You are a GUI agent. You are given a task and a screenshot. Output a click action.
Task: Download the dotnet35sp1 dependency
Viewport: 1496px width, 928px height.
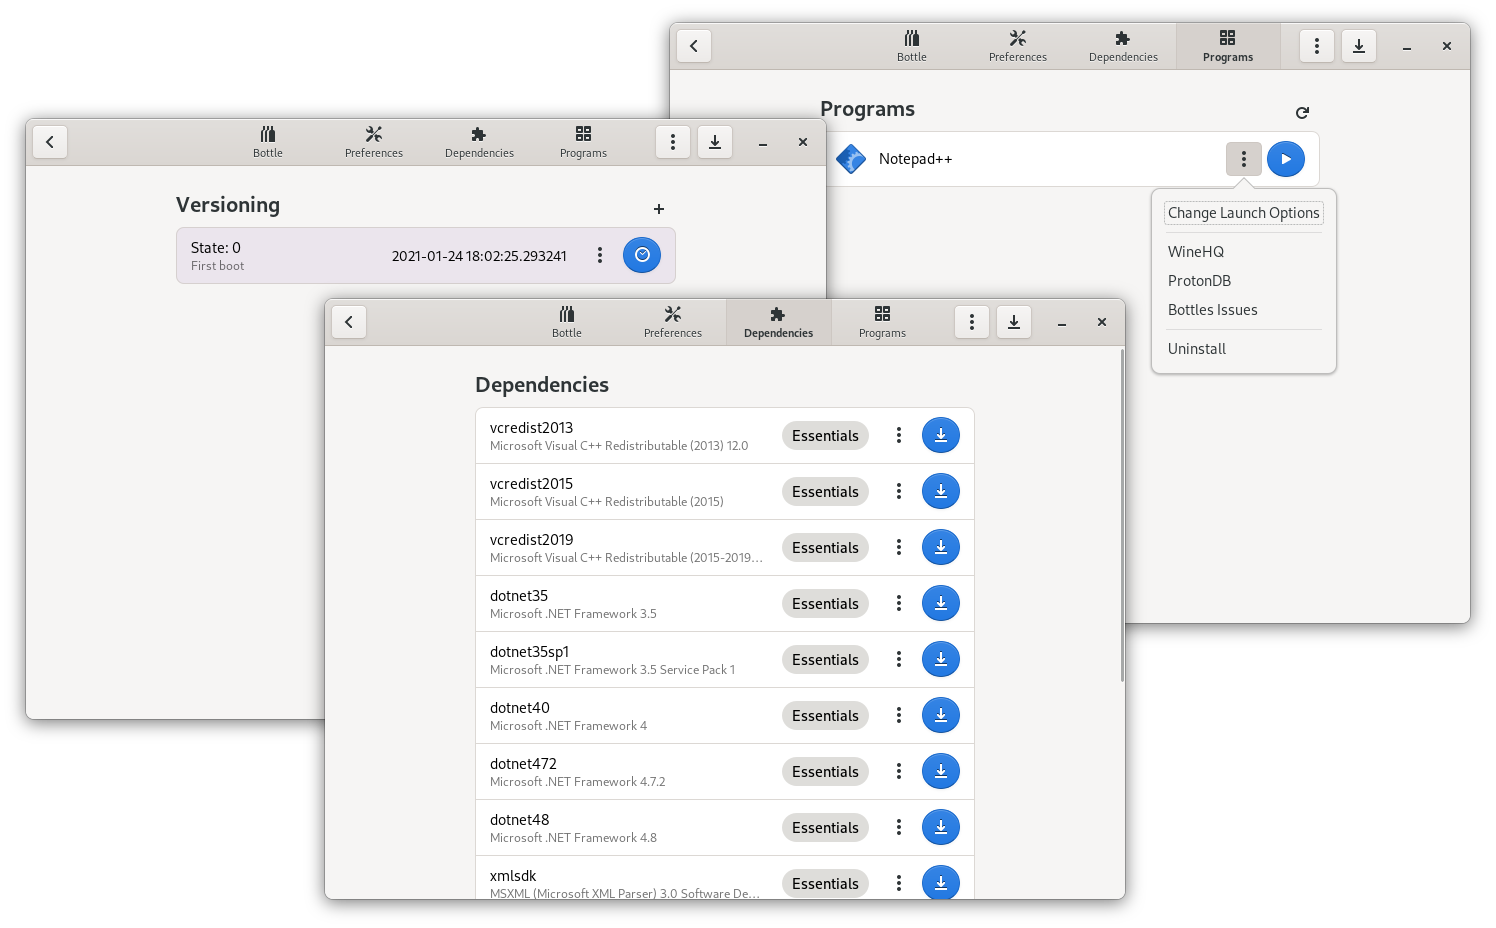(940, 659)
